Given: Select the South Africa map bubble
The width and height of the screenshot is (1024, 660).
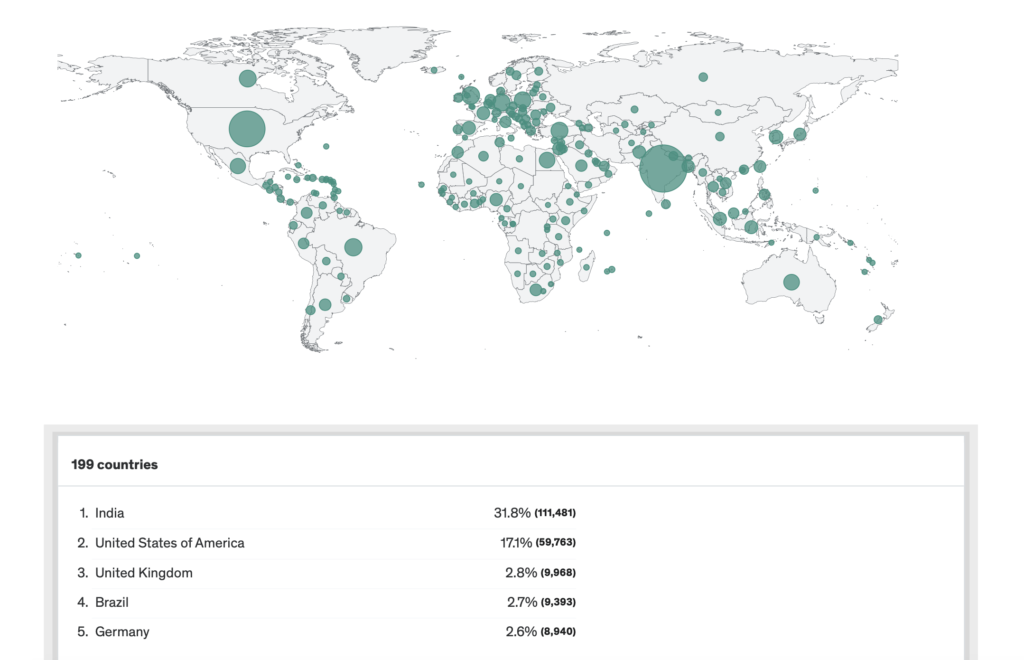Looking at the screenshot, I should [x=536, y=290].
